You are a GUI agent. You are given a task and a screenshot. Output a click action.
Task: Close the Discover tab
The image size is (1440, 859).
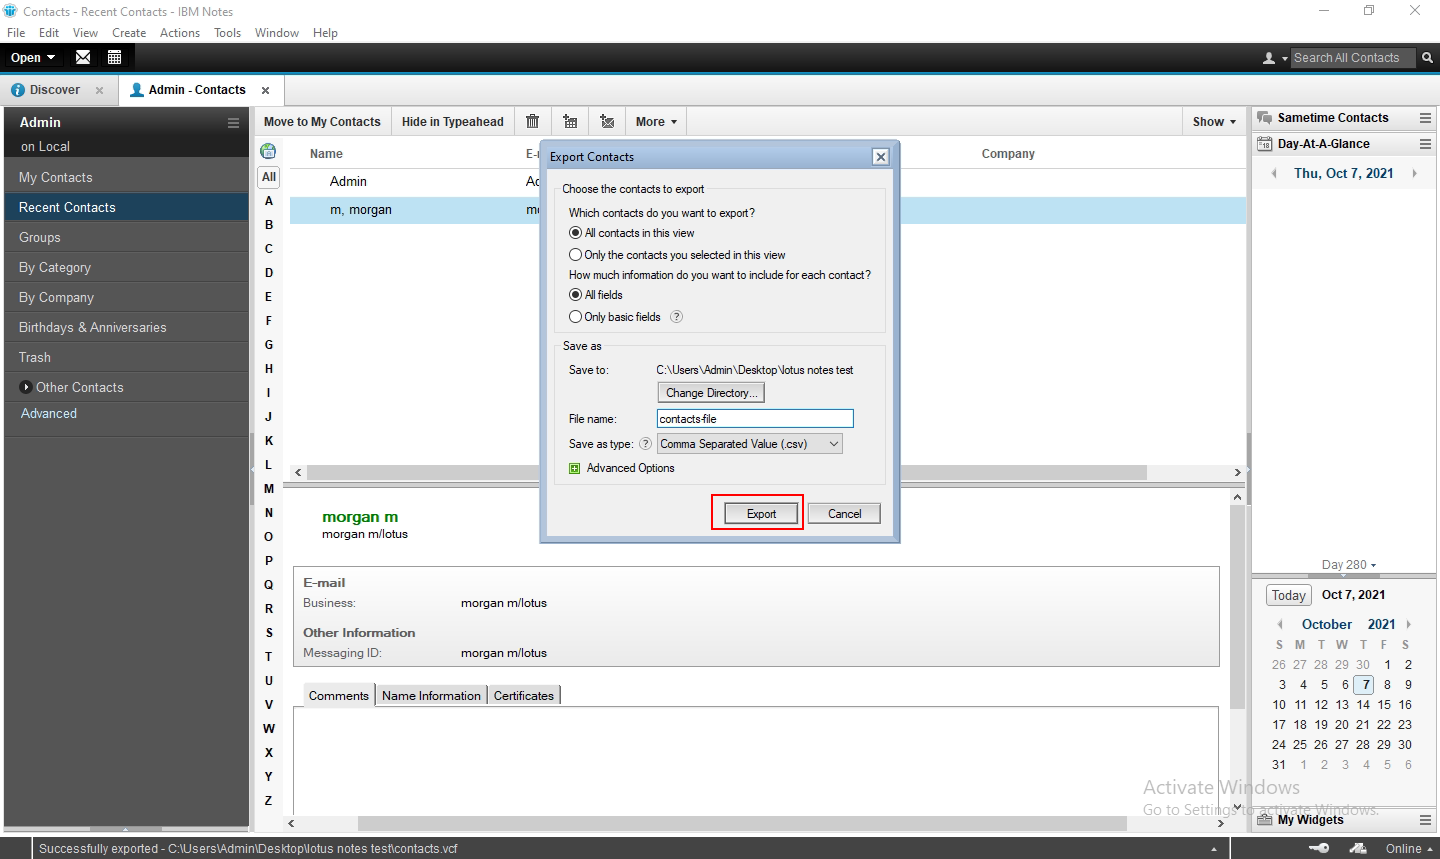tap(99, 90)
